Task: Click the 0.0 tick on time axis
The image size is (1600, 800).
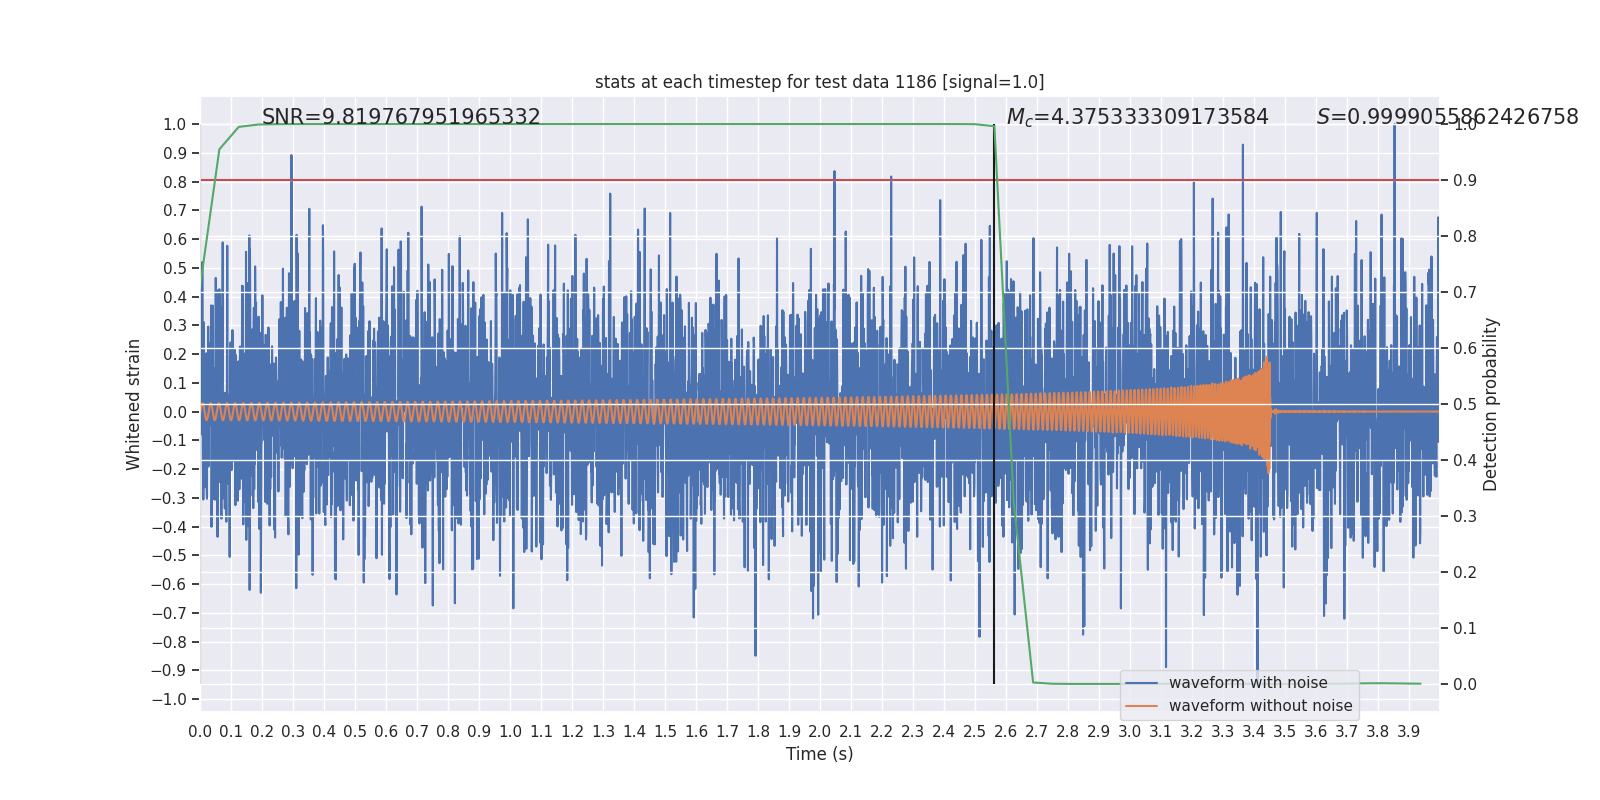Action: point(200,732)
